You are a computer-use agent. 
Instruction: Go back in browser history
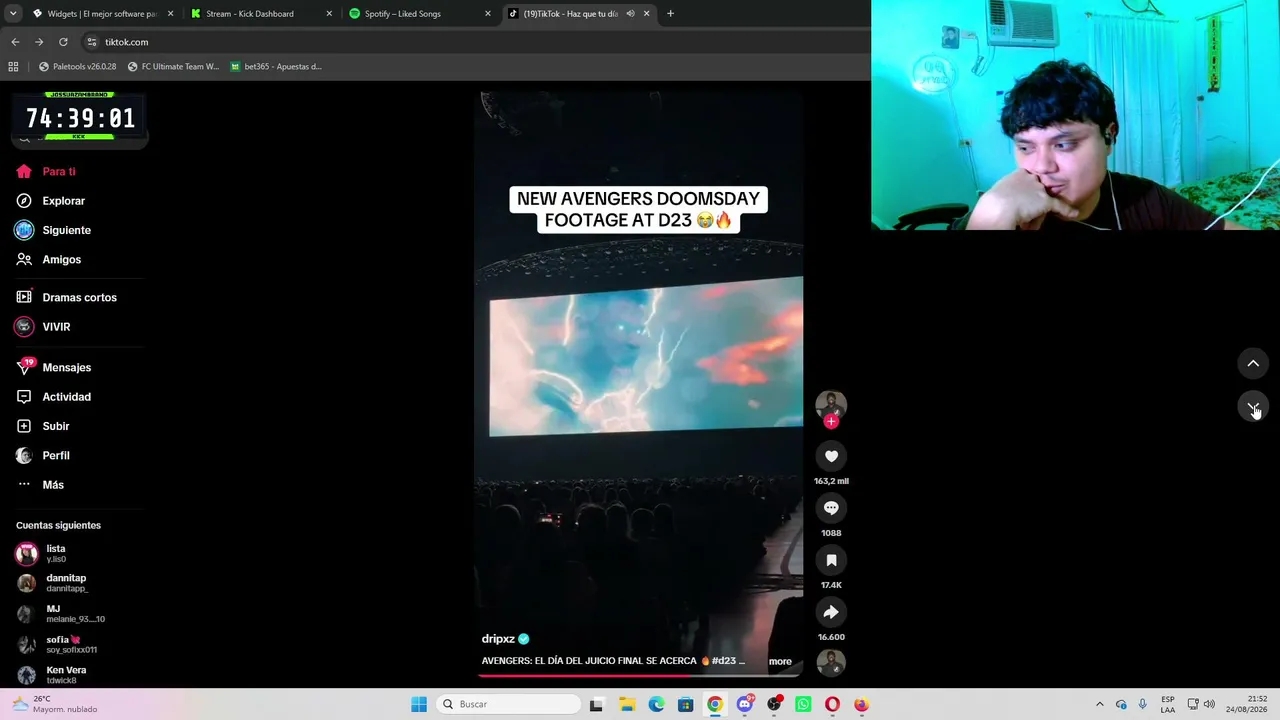15,42
